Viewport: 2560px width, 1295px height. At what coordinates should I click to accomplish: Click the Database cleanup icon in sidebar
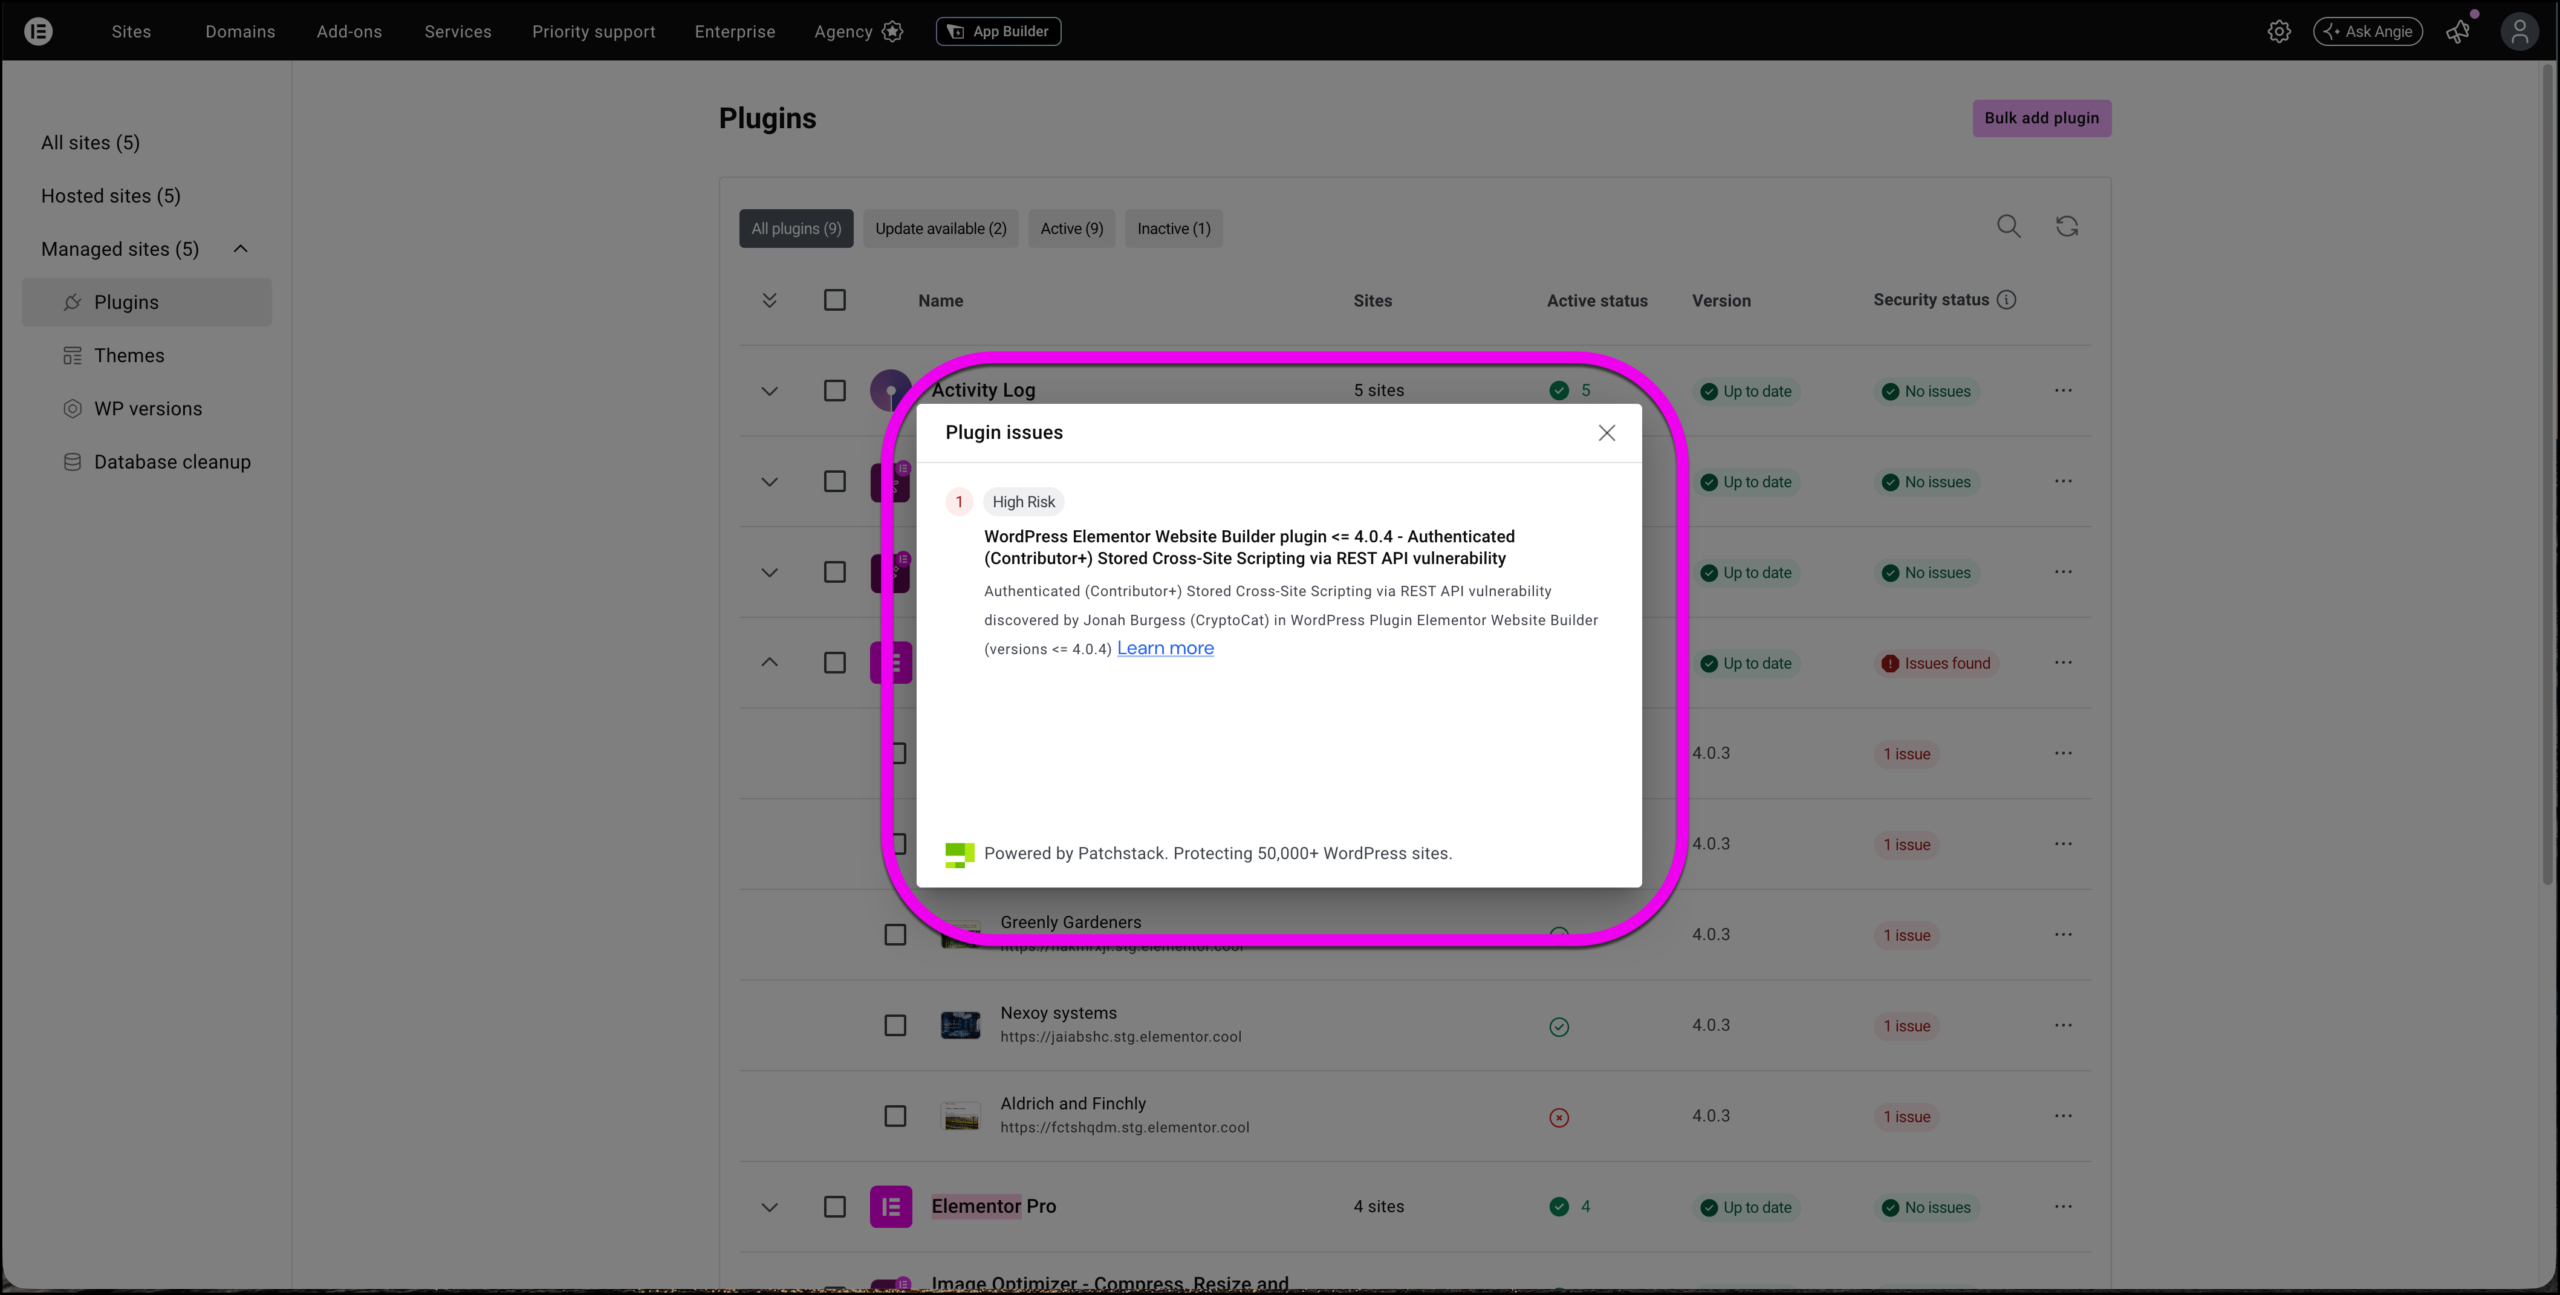click(72, 462)
